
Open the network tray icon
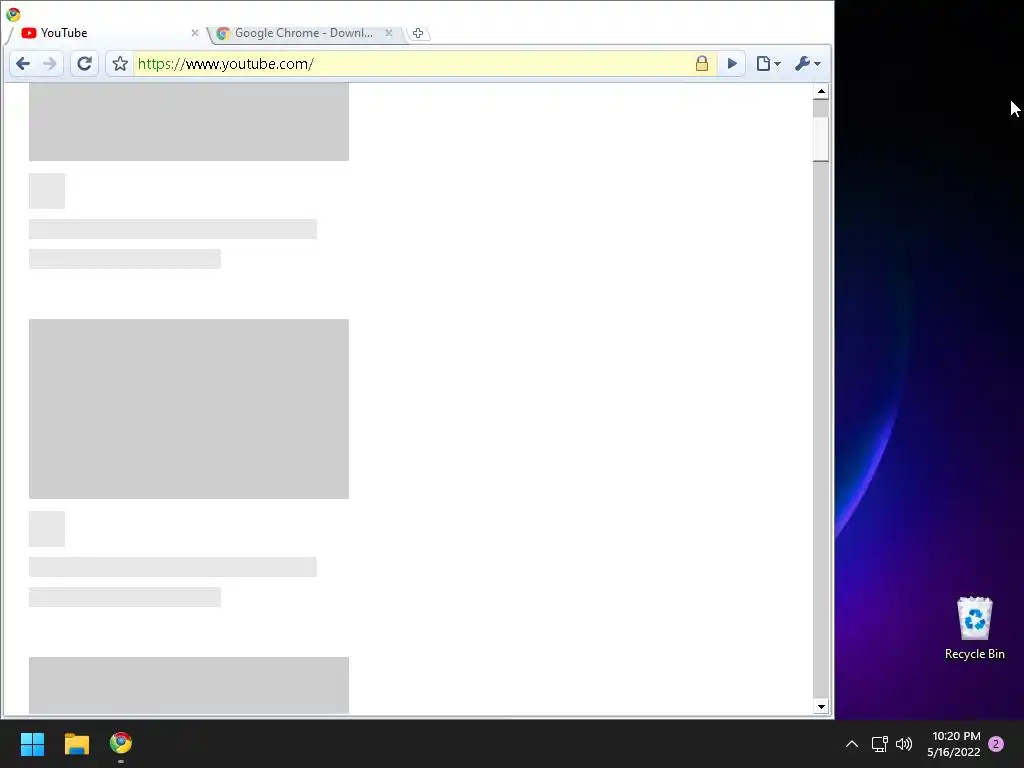pyautogui.click(x=880, y=743)
